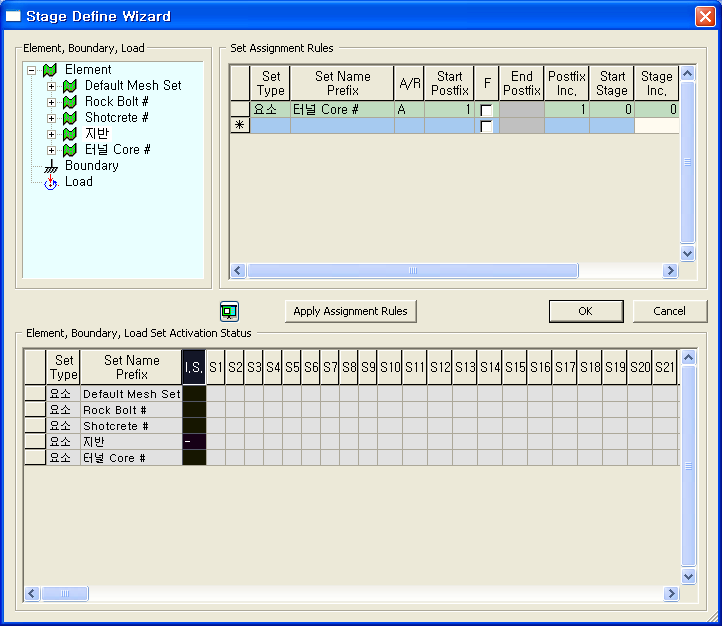The width and height of the screenshot is (722, 626).
Task: Expand the Shotcrete # tree node
Action: [x=52, y=118]
